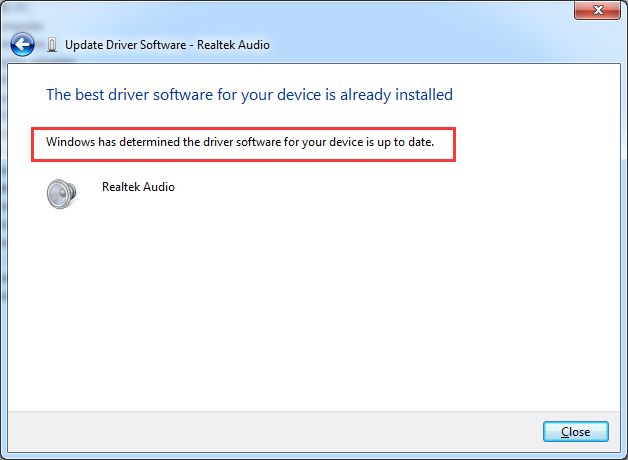The width and height of the screenshot is (628, 460).
Task: Click the small device icon in title bar
Action: tap(51, 45)
